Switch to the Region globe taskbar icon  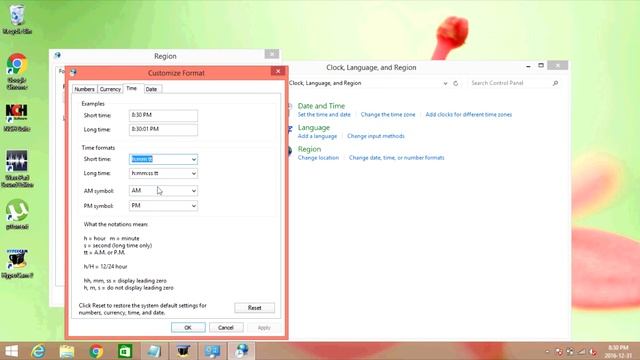[242, 351]
